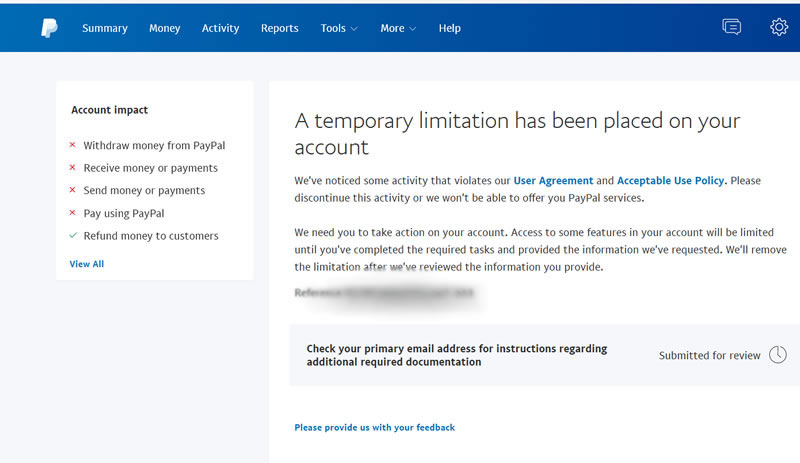The image size is (800, 463).
Task: Click the PayPal logo icon
Action: tap(49, 28)
